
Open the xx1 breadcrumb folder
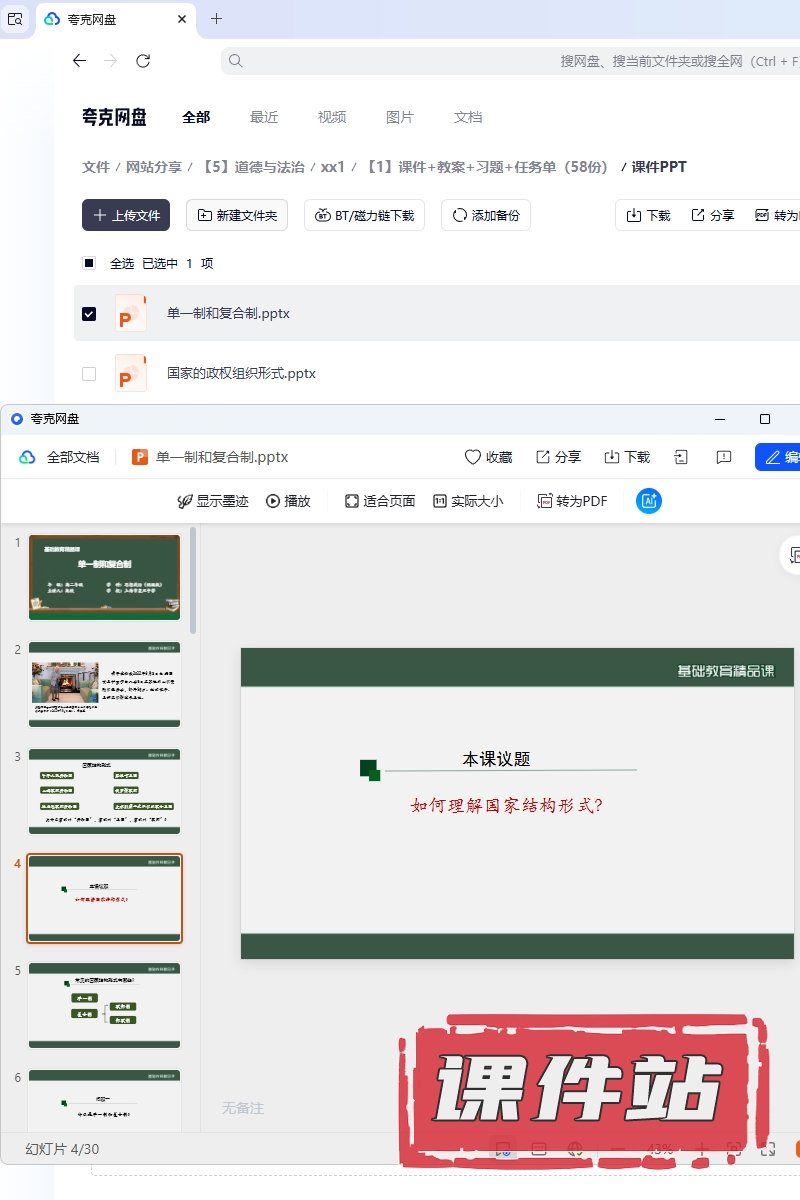click(x=333, y=167)
